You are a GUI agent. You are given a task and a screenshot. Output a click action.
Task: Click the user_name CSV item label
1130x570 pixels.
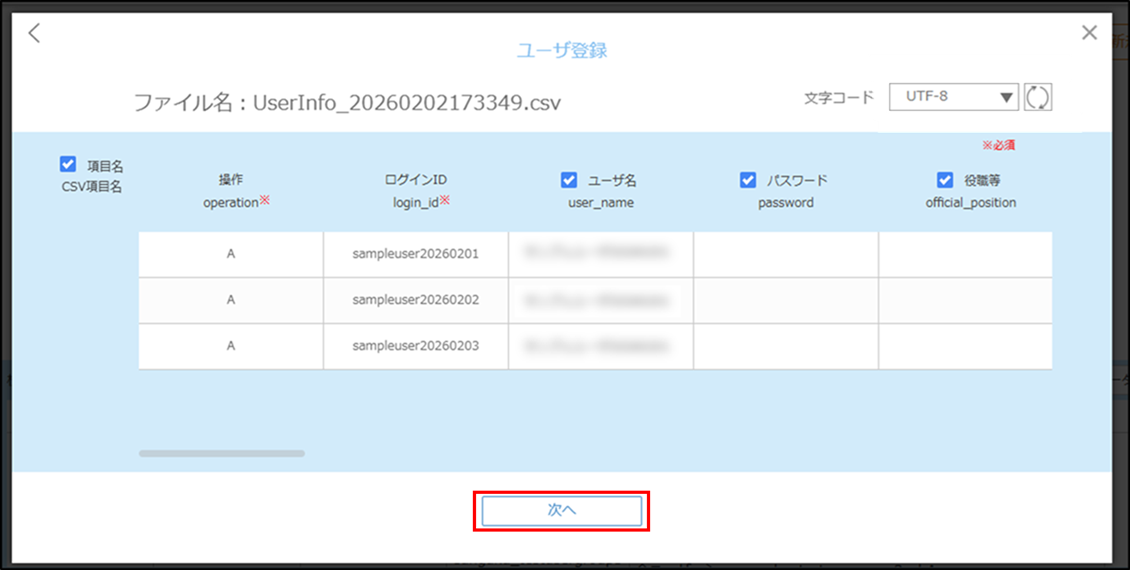point(601,203)
